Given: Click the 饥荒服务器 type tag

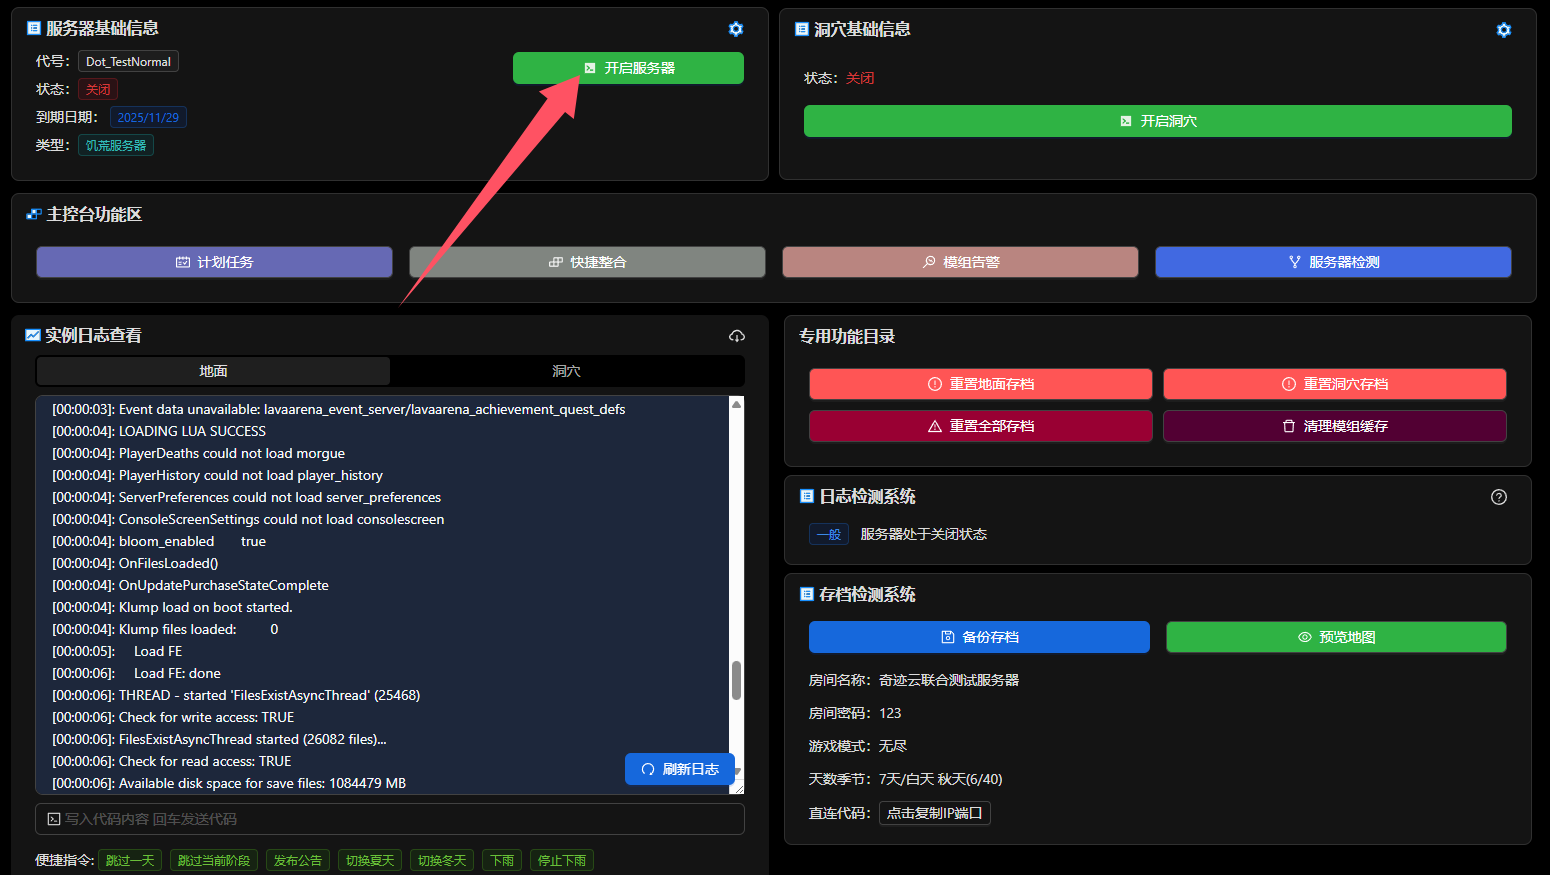Looking at the screenshot, I should [116, 145].
